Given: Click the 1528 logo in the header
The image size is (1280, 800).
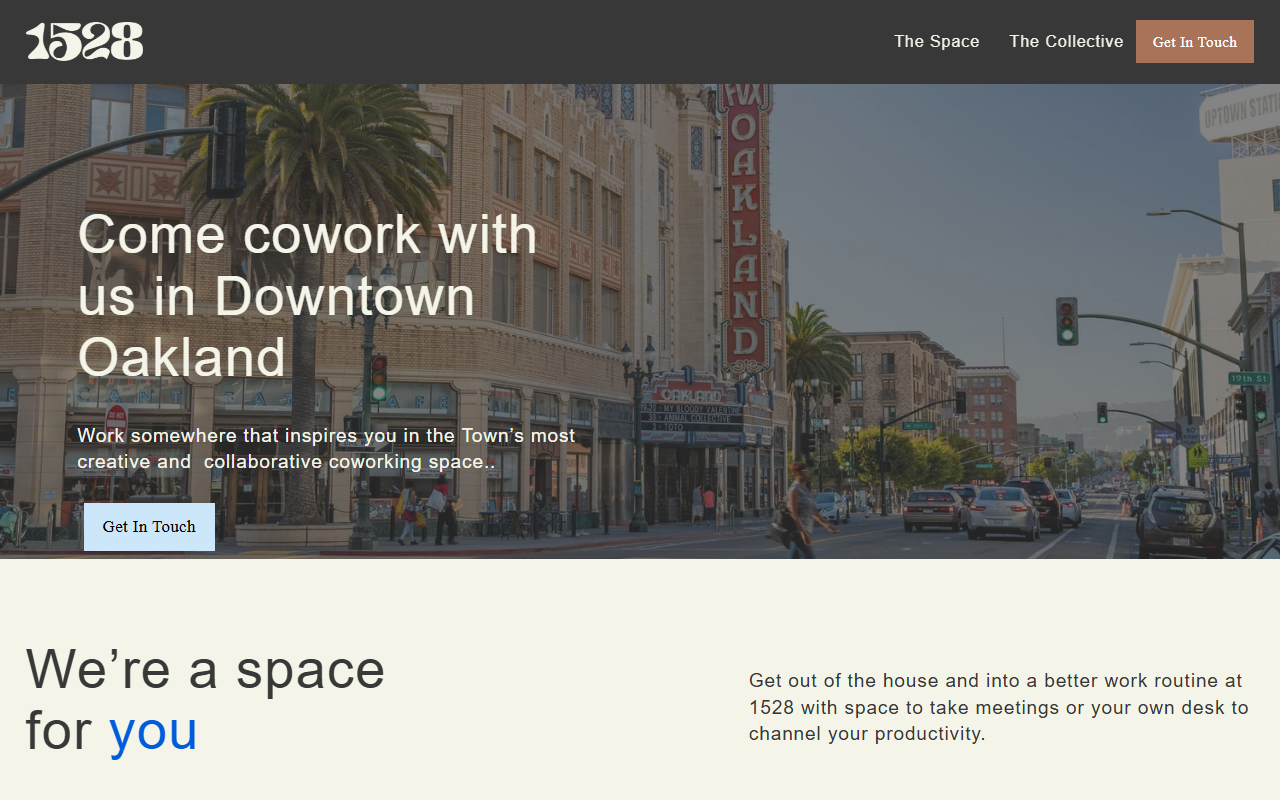Looking at the screenshot, I should coord(85,42).
